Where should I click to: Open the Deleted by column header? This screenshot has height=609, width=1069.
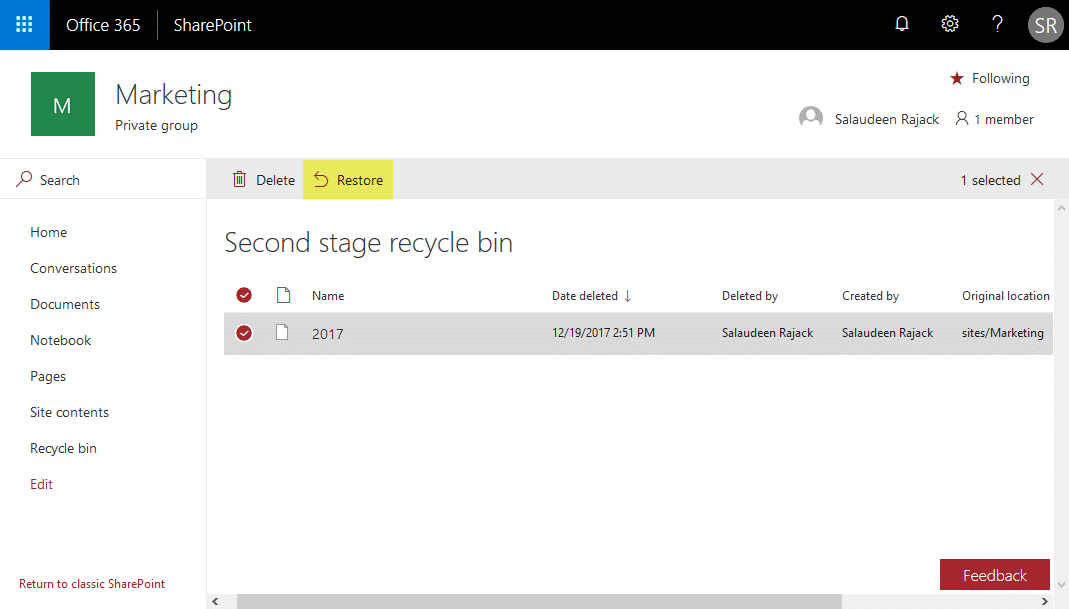749,295
